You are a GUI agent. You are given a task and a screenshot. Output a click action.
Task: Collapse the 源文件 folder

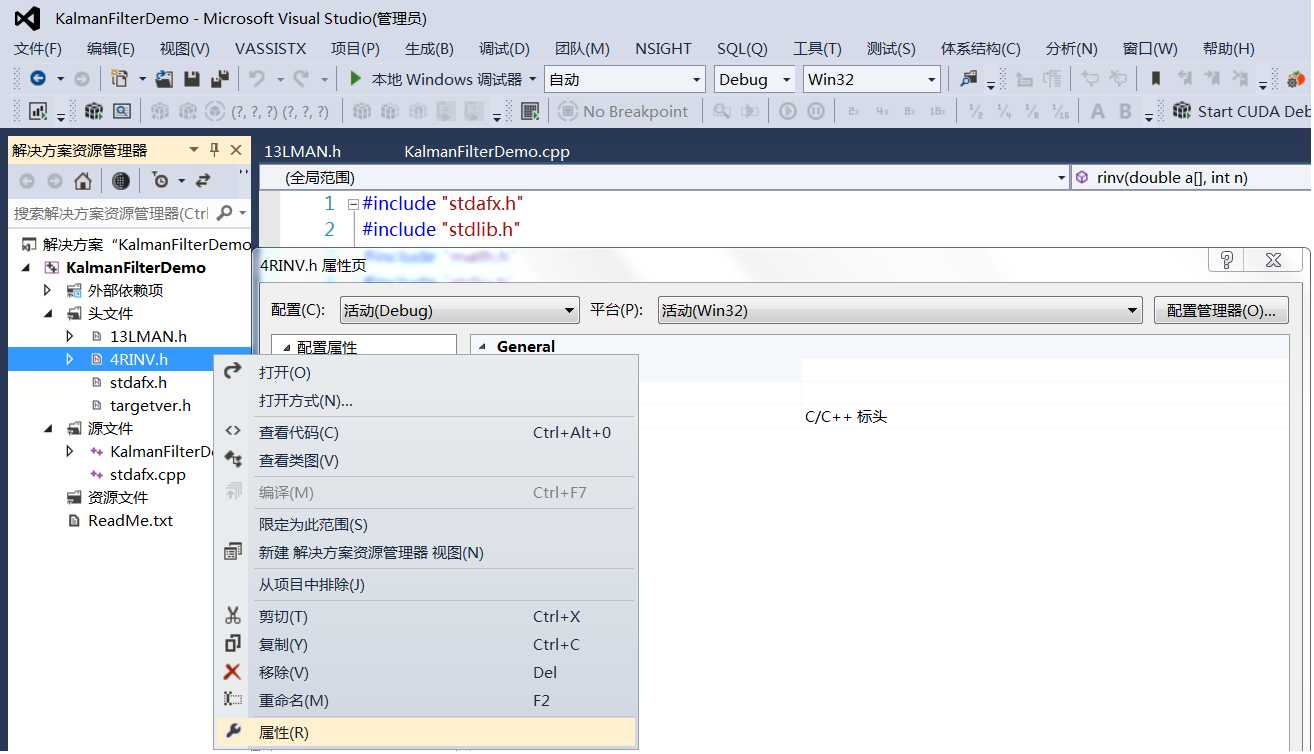point(48,428)
